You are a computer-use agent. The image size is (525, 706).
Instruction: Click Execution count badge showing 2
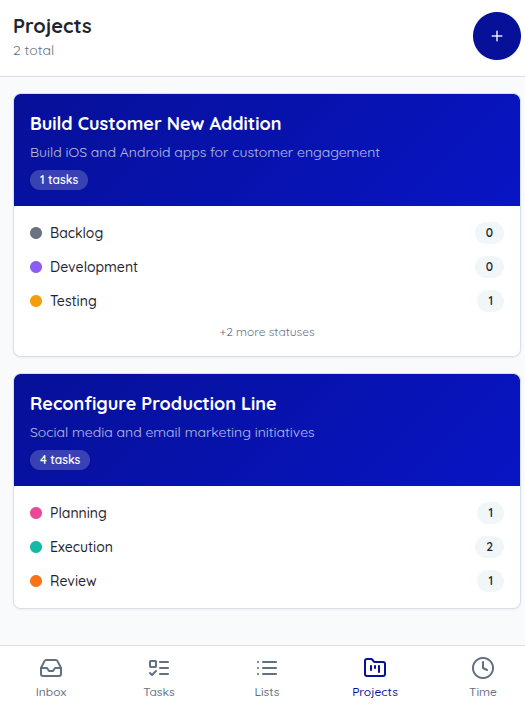[489, 547]
